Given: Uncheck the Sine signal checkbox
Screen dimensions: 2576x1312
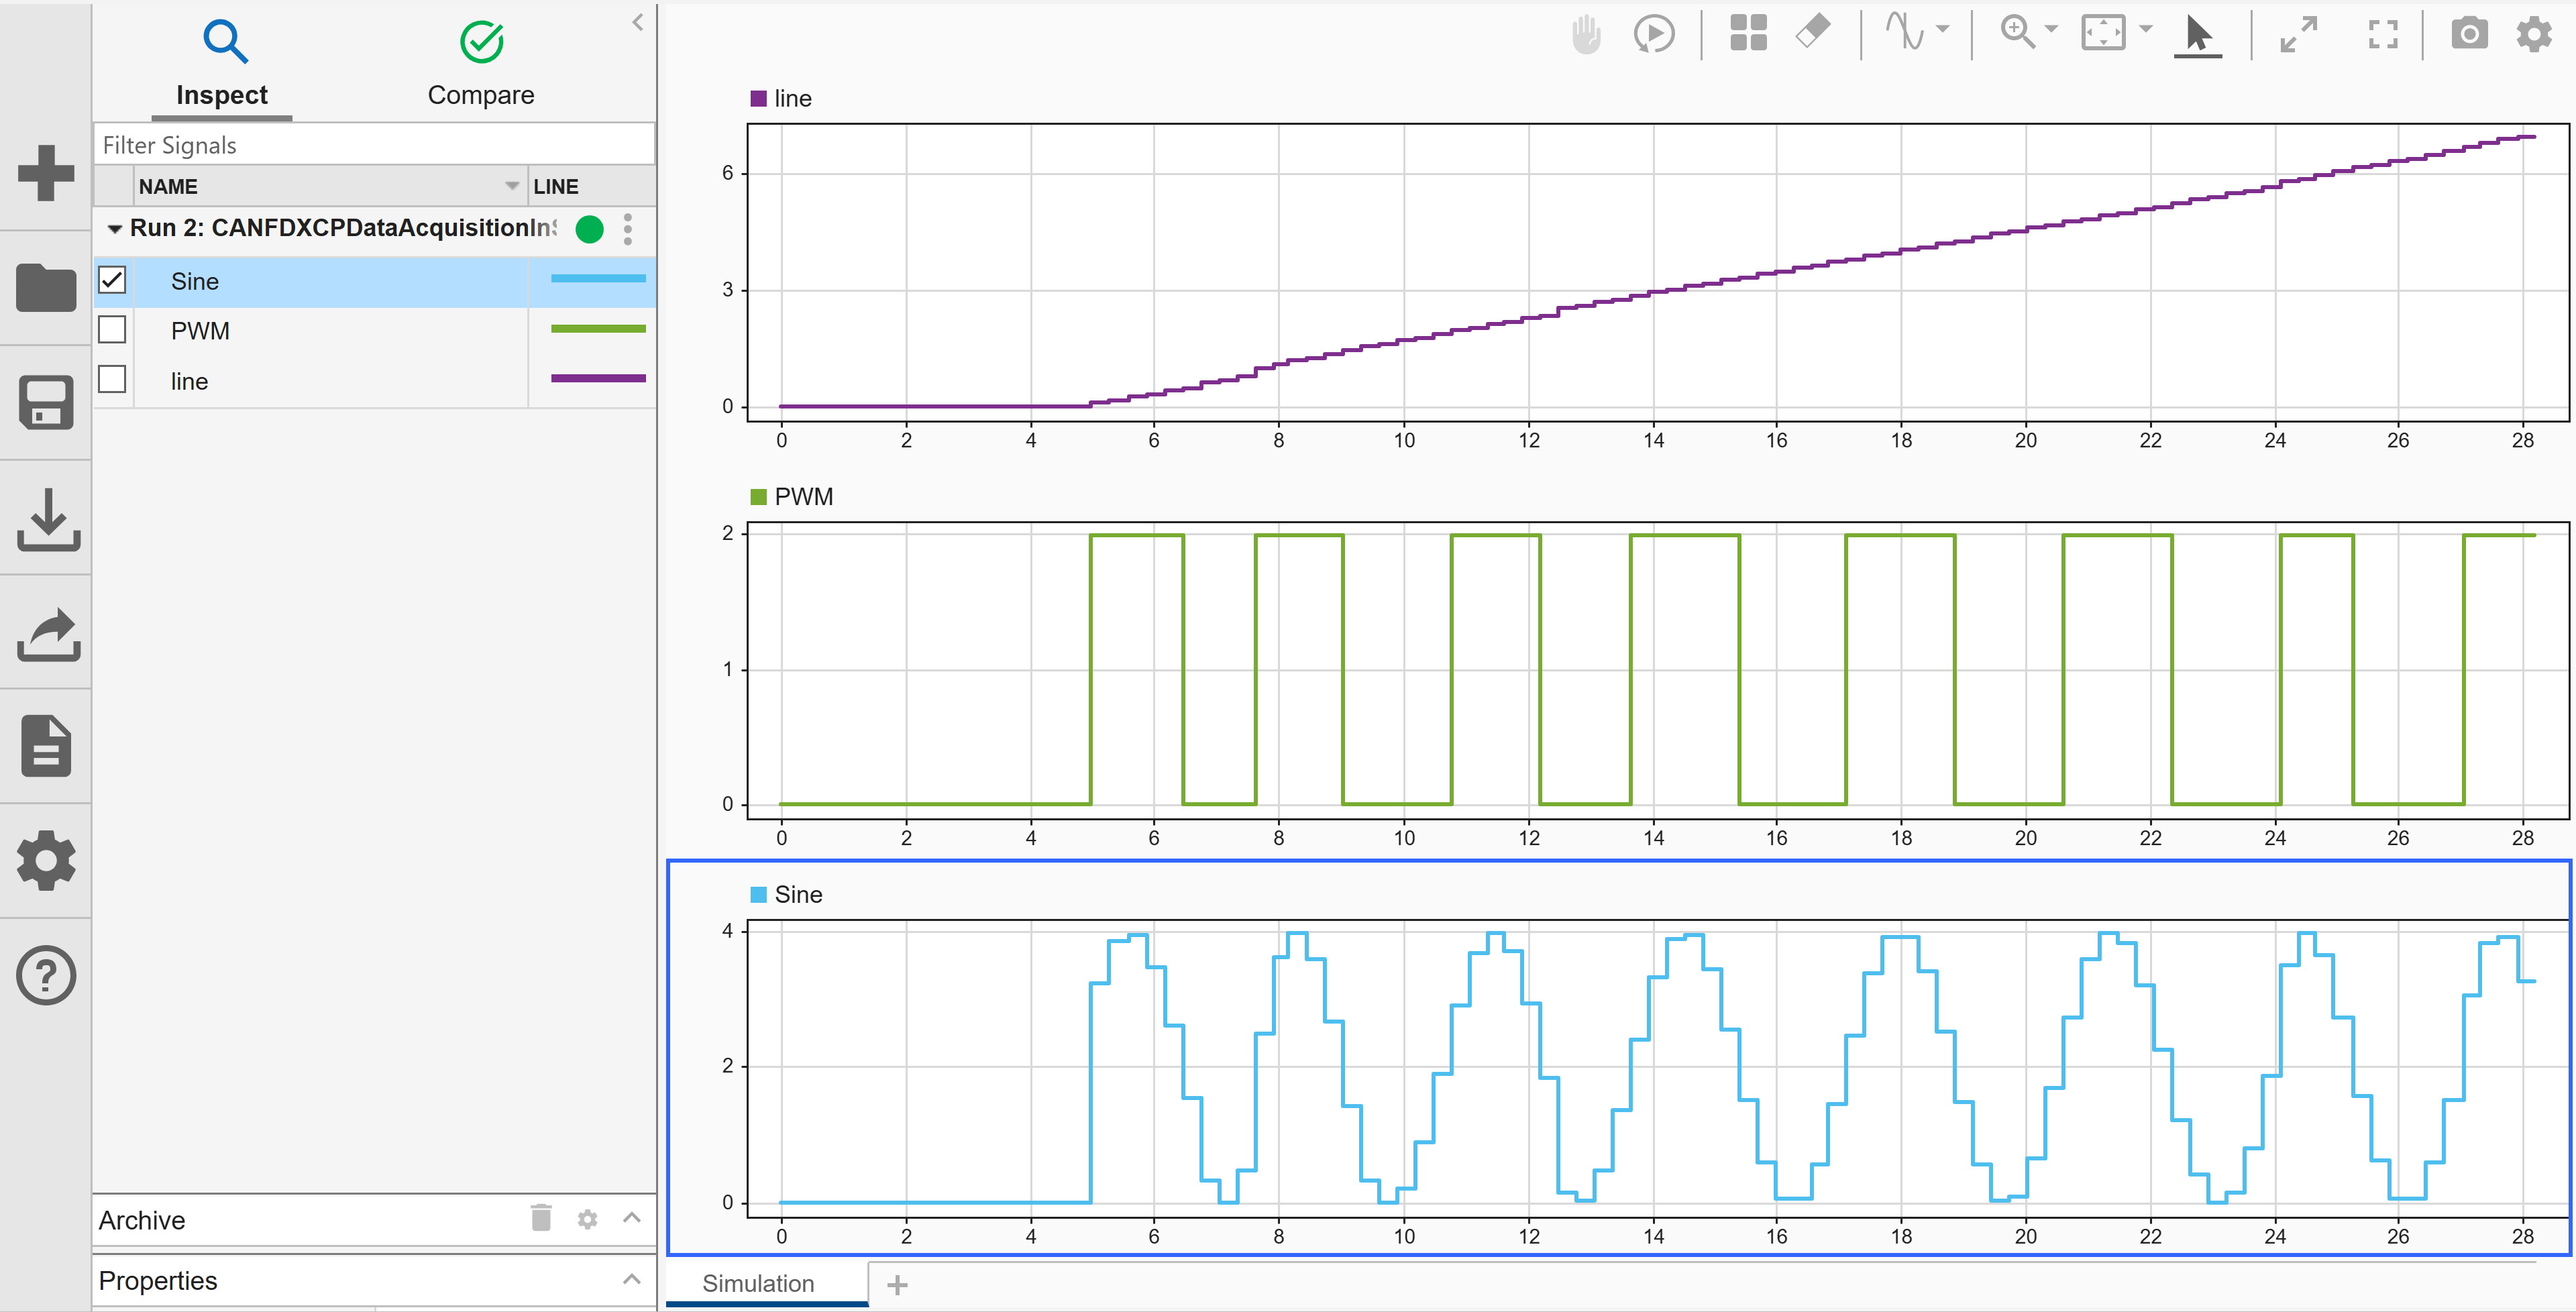Looking at the screenshot, I should 113,281.
